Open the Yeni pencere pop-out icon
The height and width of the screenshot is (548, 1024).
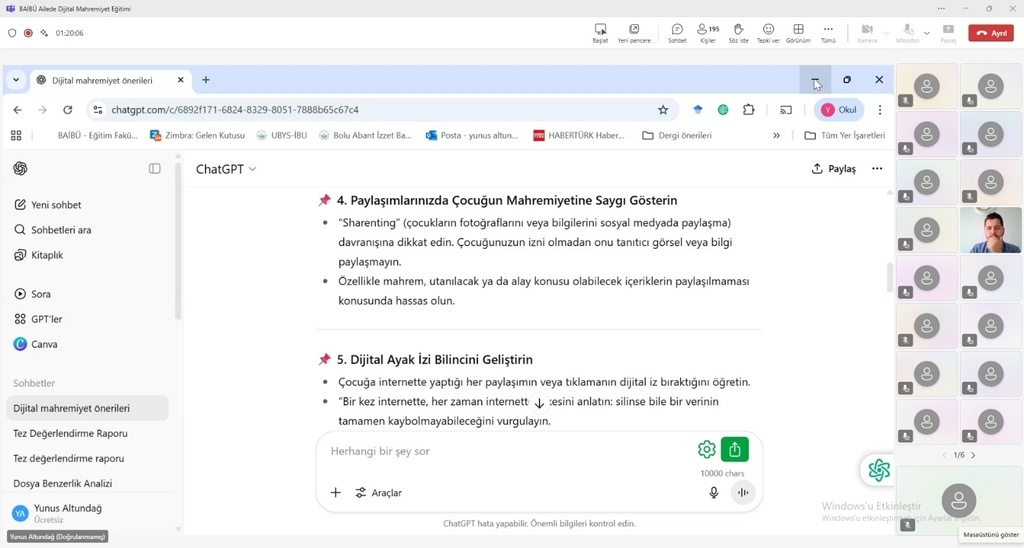pos(634,33)
